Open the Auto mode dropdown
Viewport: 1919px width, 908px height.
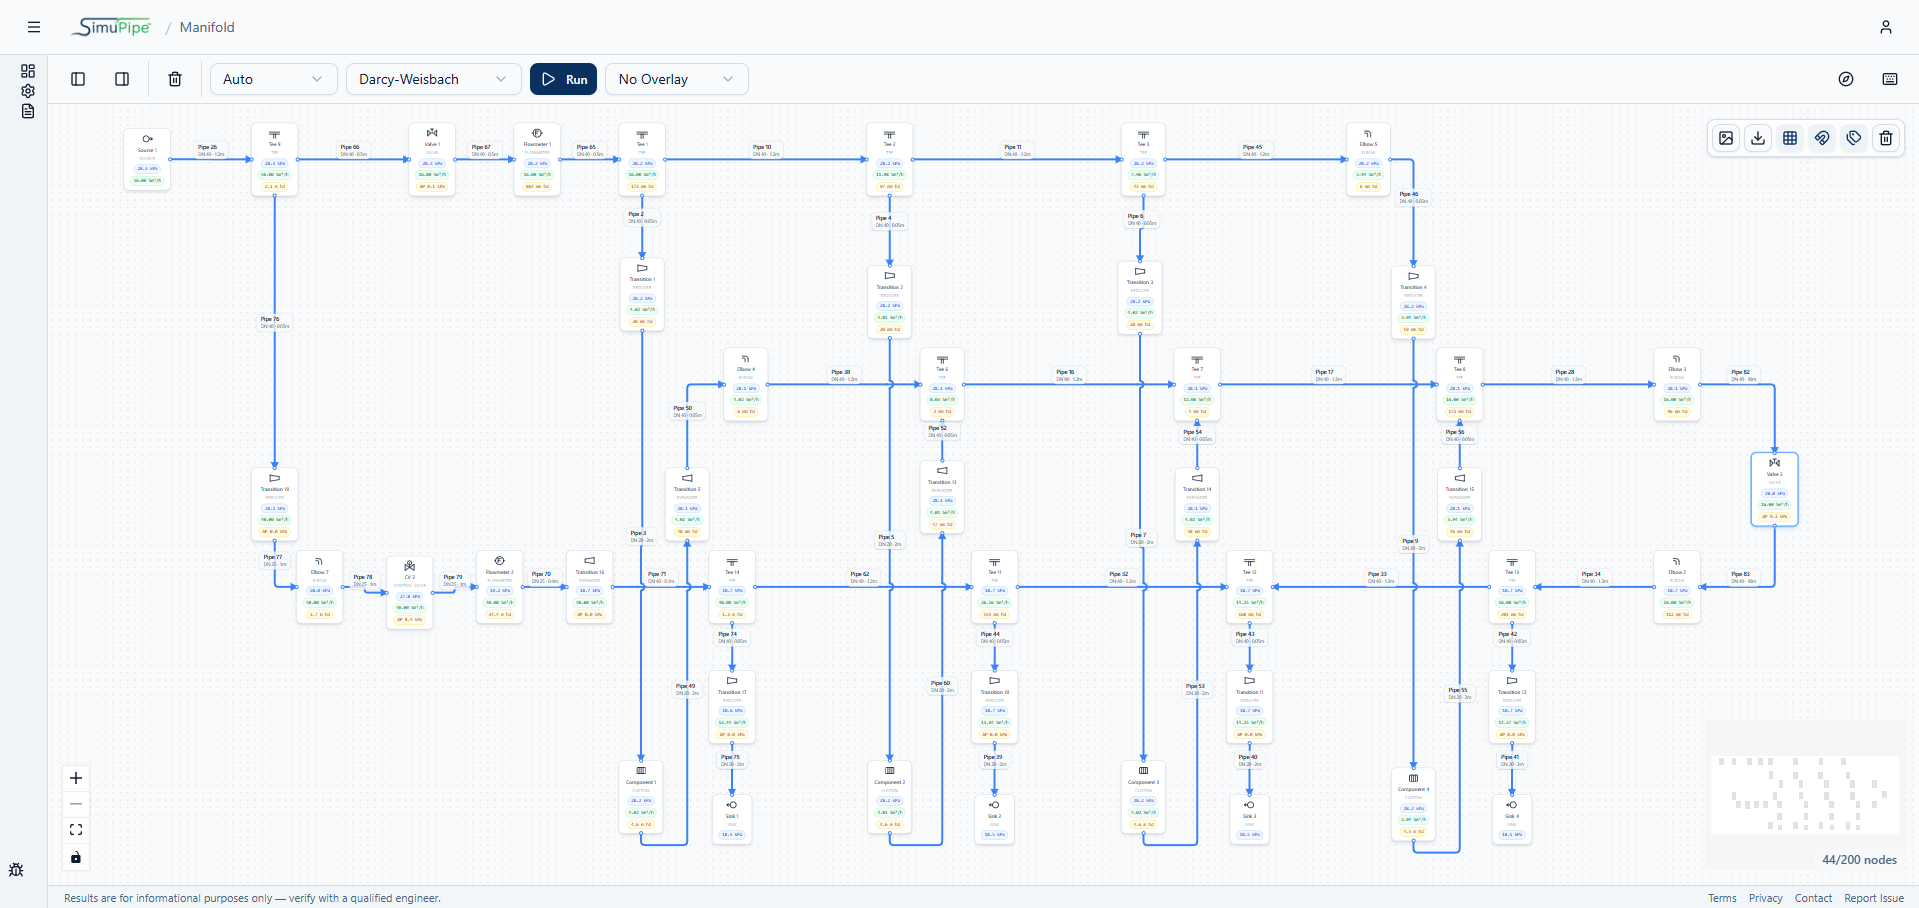click(274, 79)
